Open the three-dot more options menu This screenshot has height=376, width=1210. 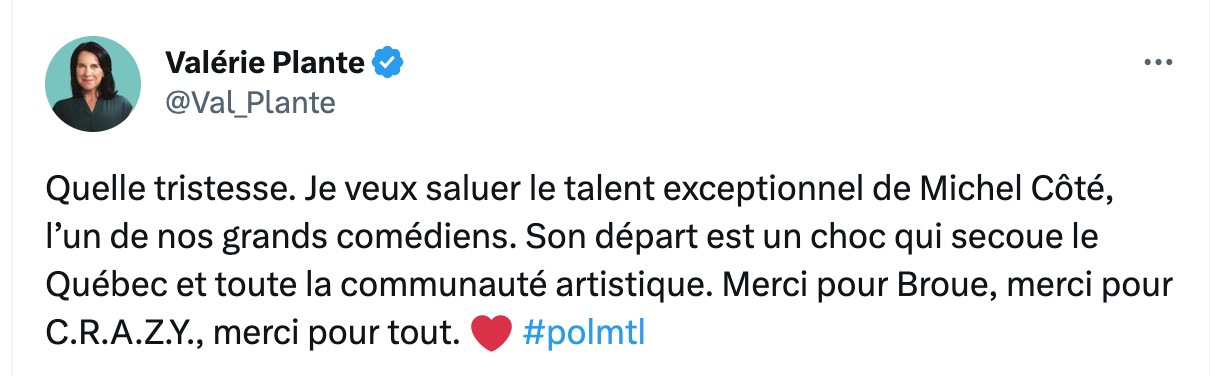1157,63
